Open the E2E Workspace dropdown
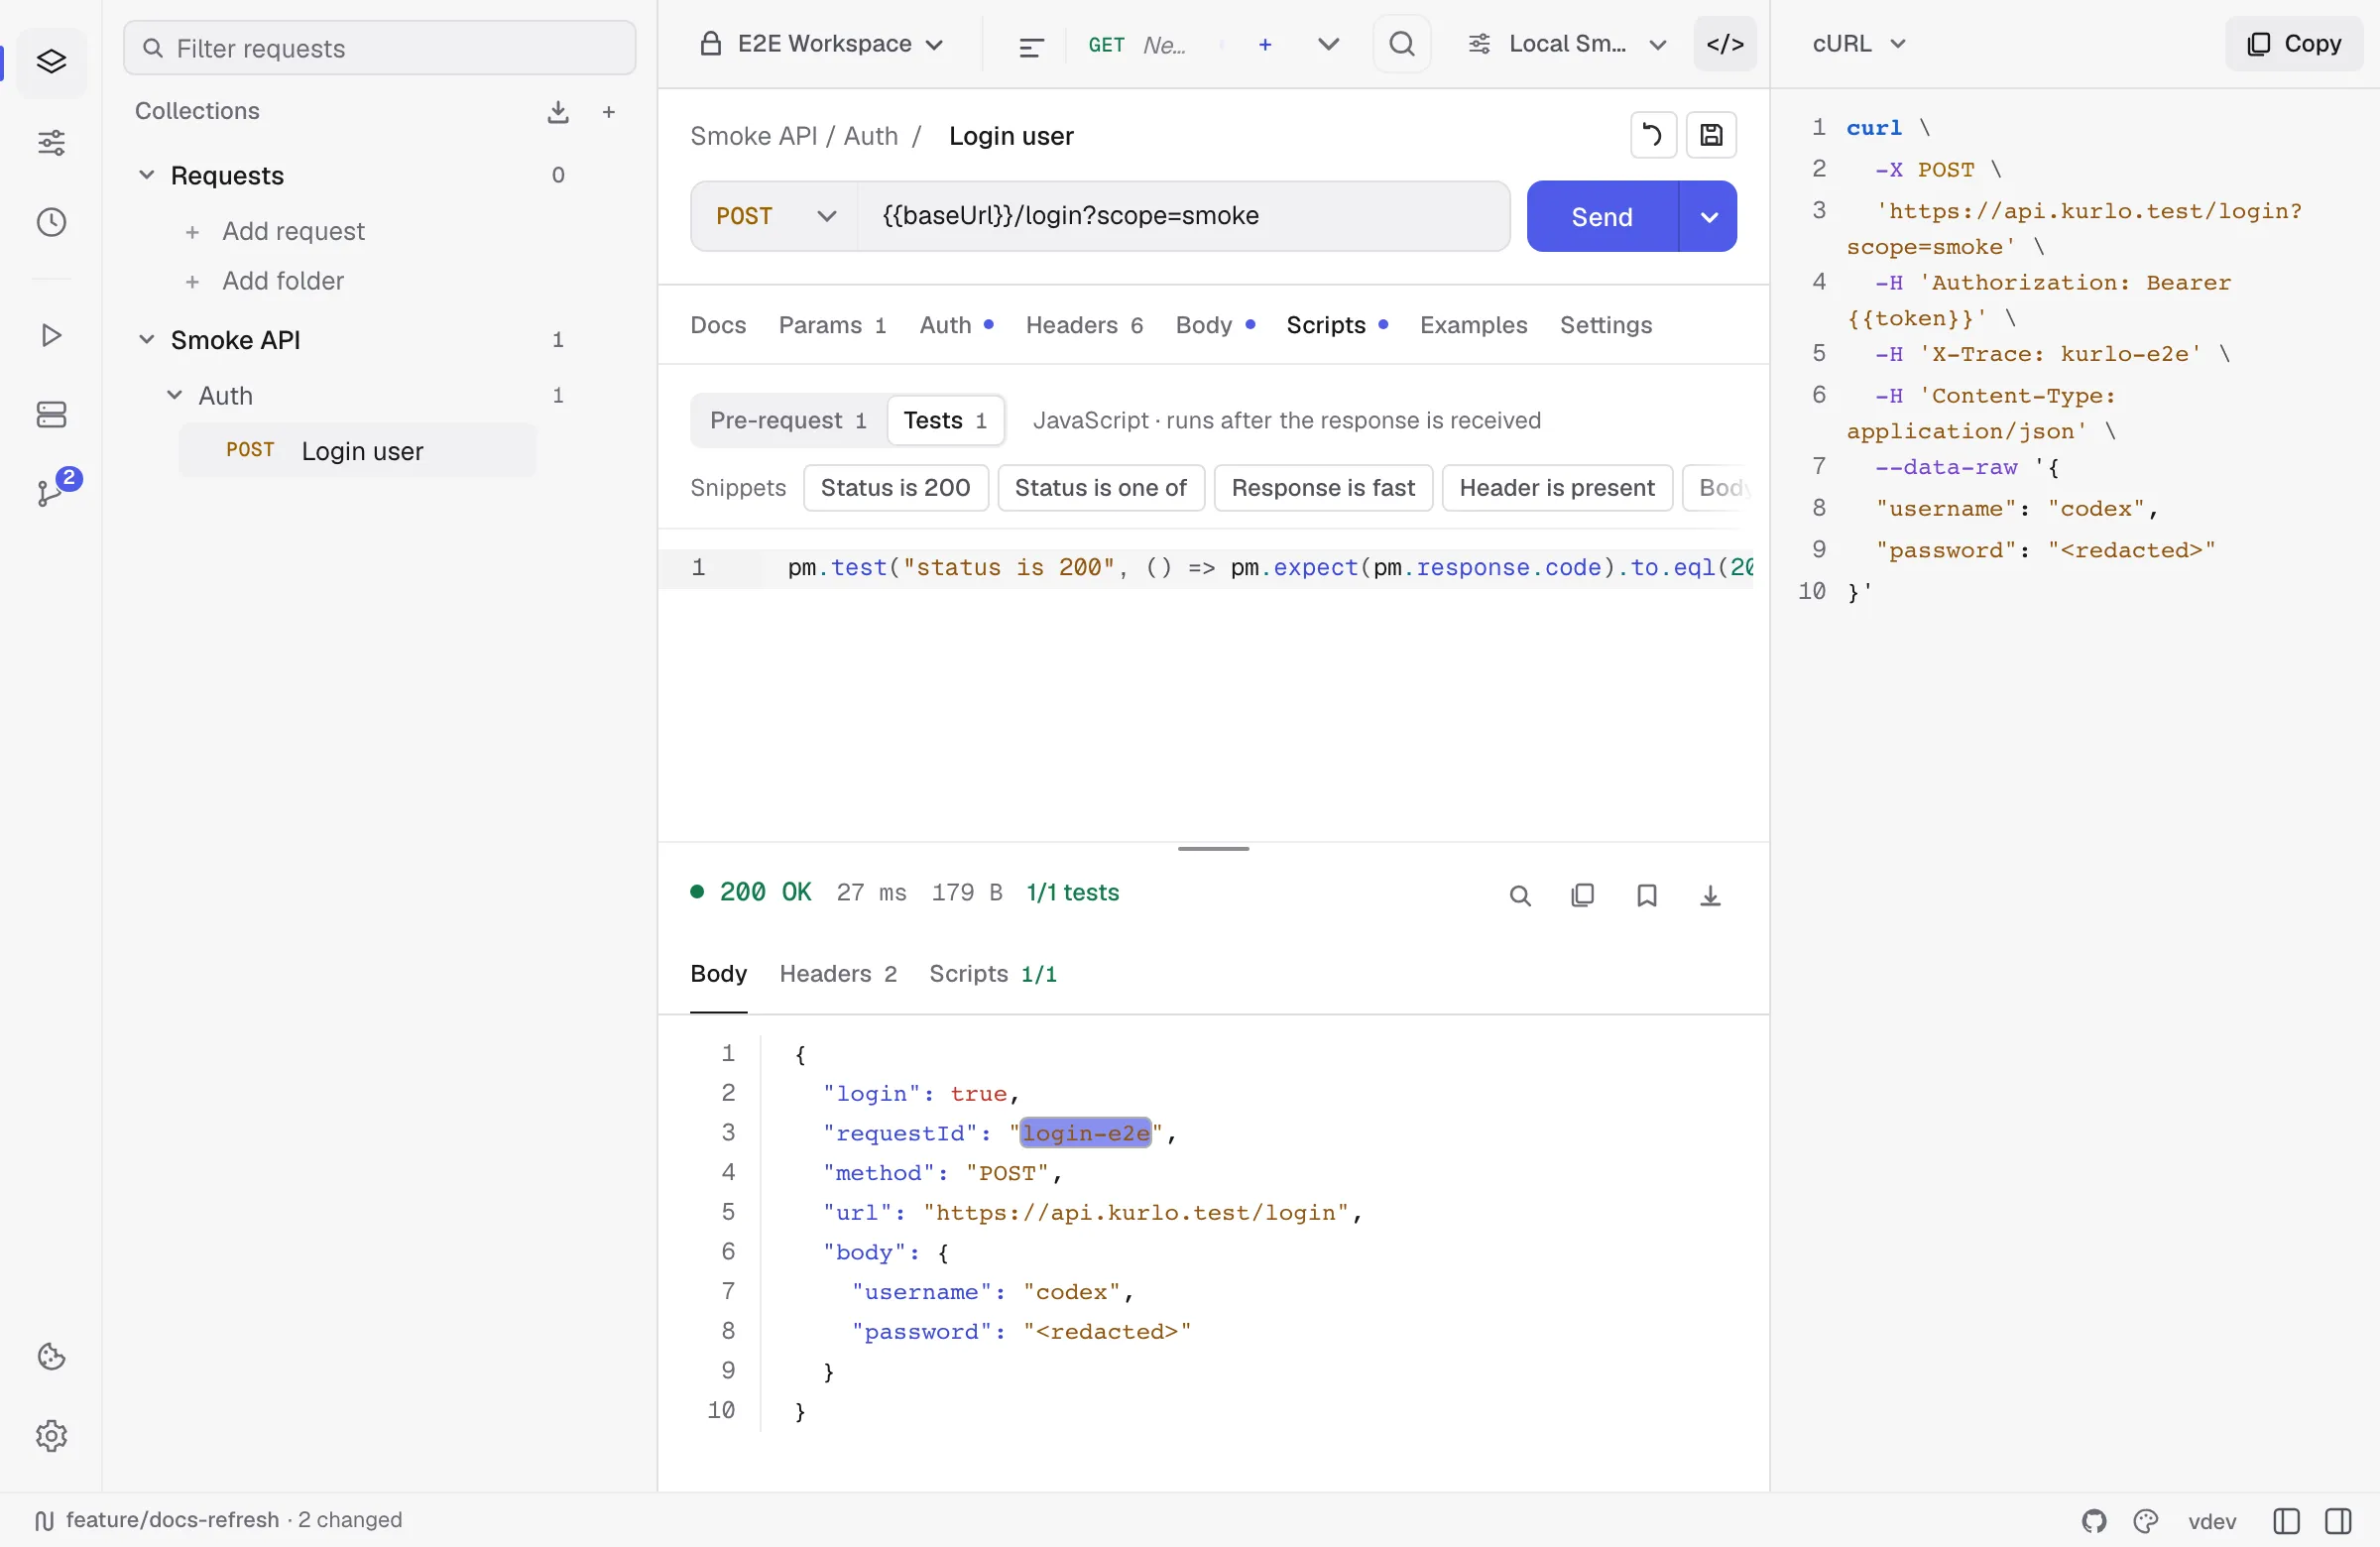Screen dimensions: 2380x1547 tap(822, 44)
